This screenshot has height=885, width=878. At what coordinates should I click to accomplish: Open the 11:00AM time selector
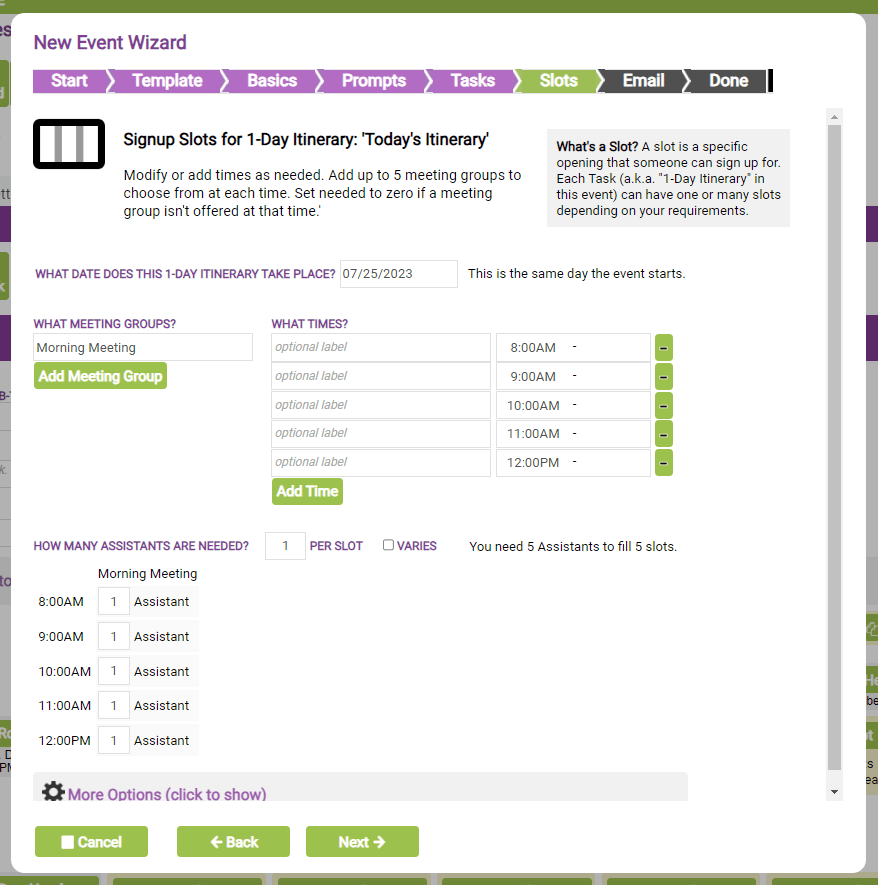pos(573,433)
